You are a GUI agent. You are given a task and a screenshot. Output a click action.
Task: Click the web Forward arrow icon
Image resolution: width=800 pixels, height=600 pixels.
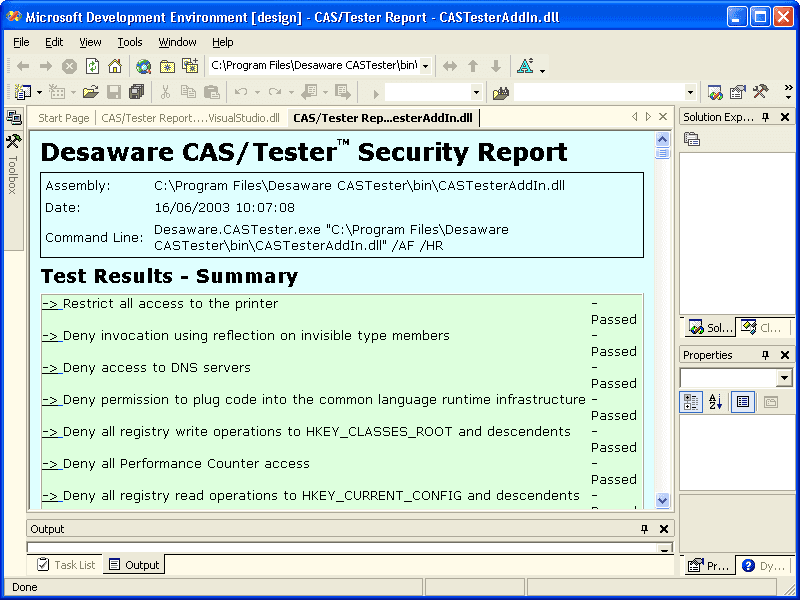click(x=46, y=66)
